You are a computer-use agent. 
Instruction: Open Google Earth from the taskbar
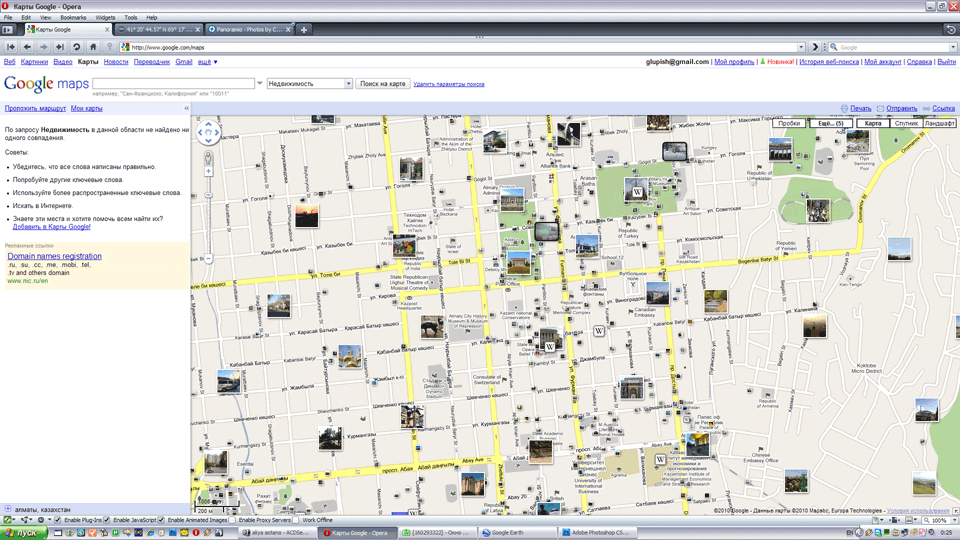pos(518,533)
